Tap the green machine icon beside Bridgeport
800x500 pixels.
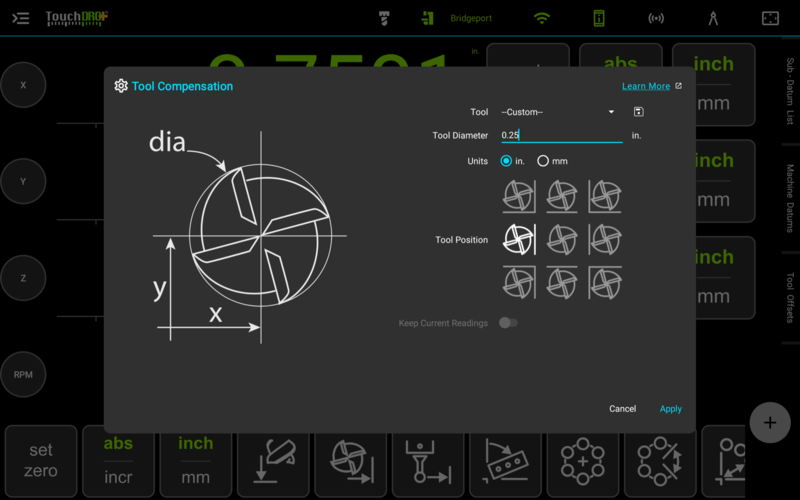click(x=428, y=18)
